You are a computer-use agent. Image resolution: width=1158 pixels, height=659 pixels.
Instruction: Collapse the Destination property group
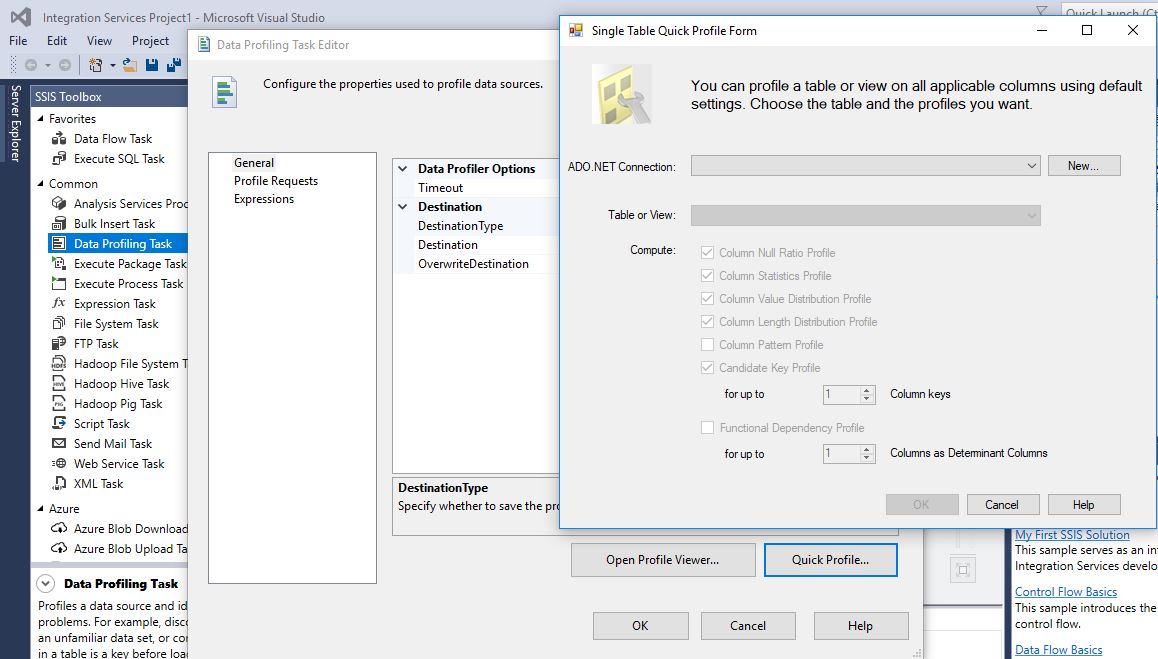pos(402,207)
